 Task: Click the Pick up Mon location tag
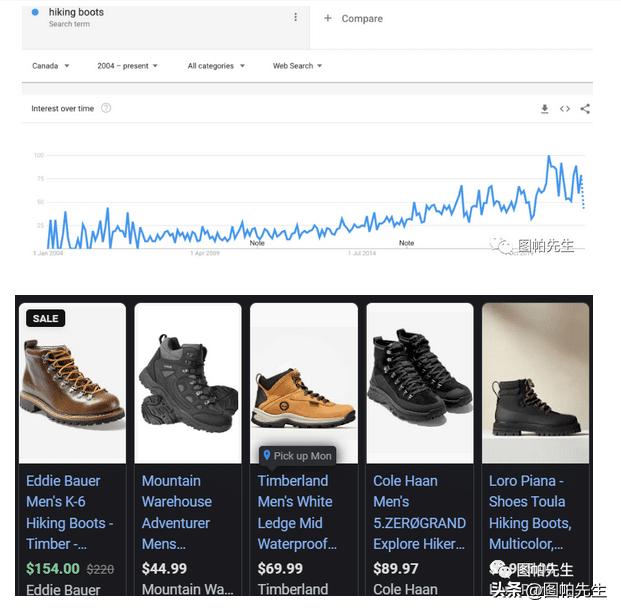click(x=297, y=455)
